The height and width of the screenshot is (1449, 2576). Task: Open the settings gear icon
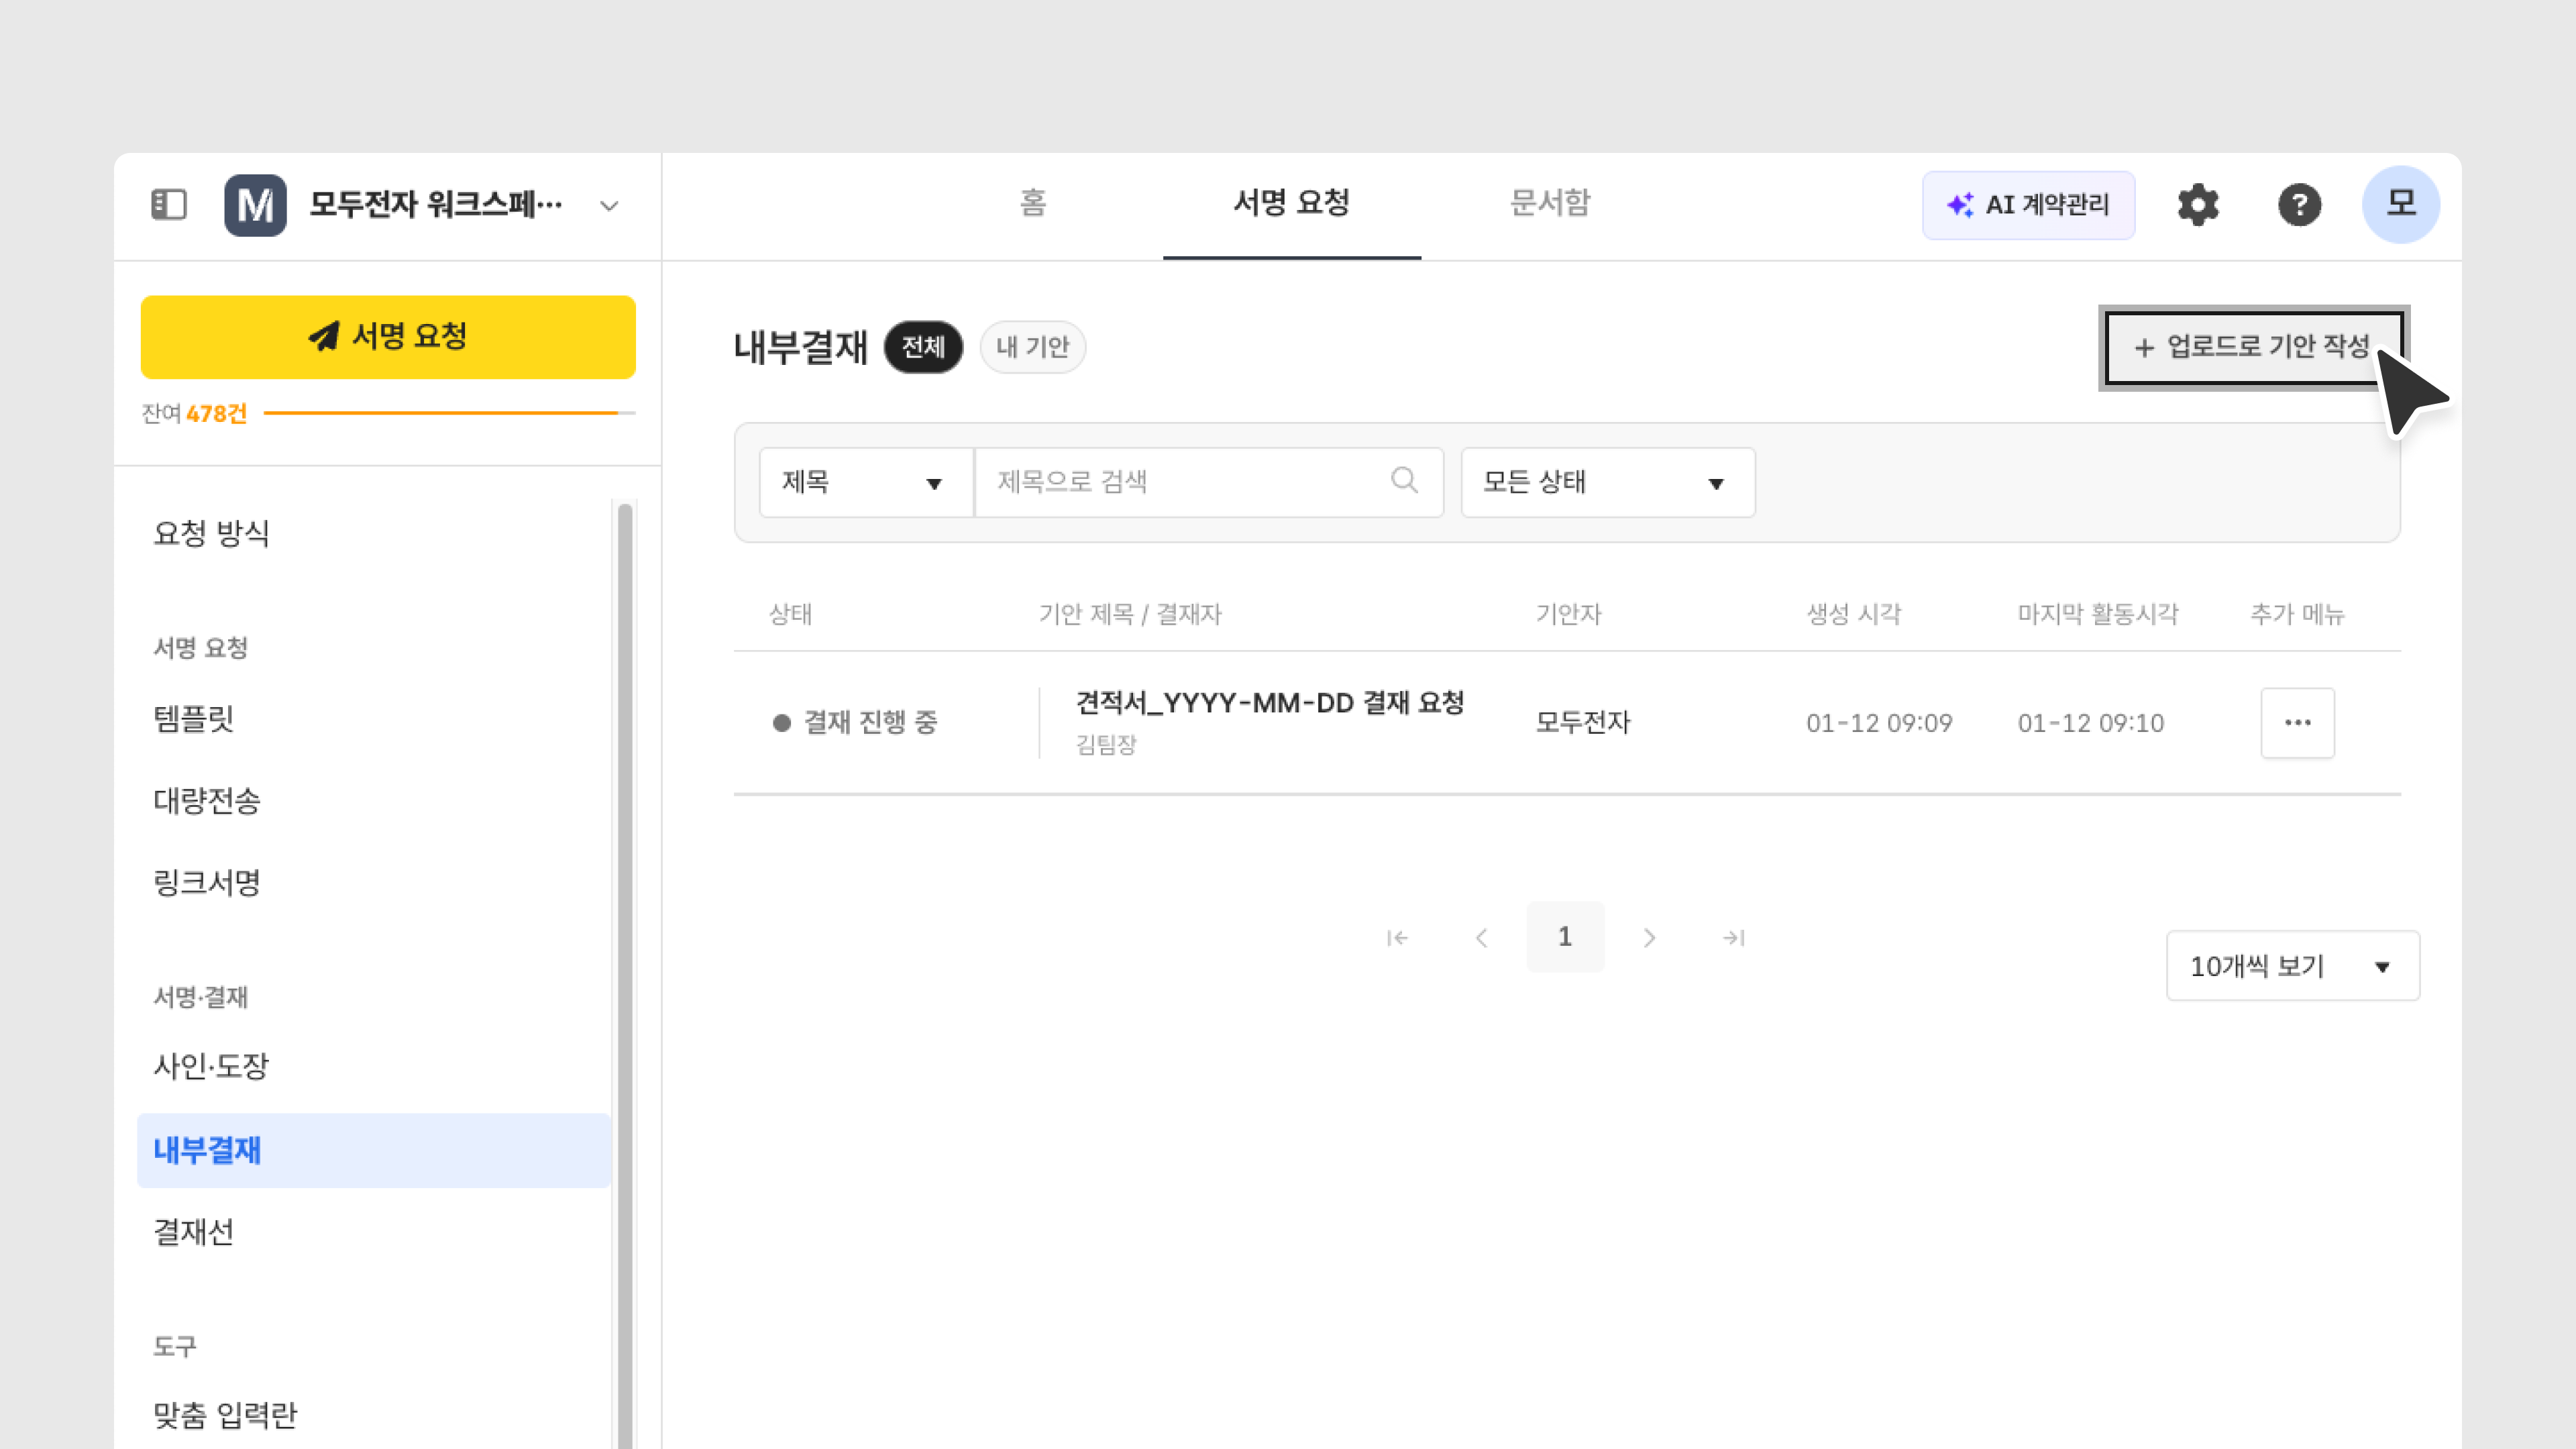[x=2197, y=205]
